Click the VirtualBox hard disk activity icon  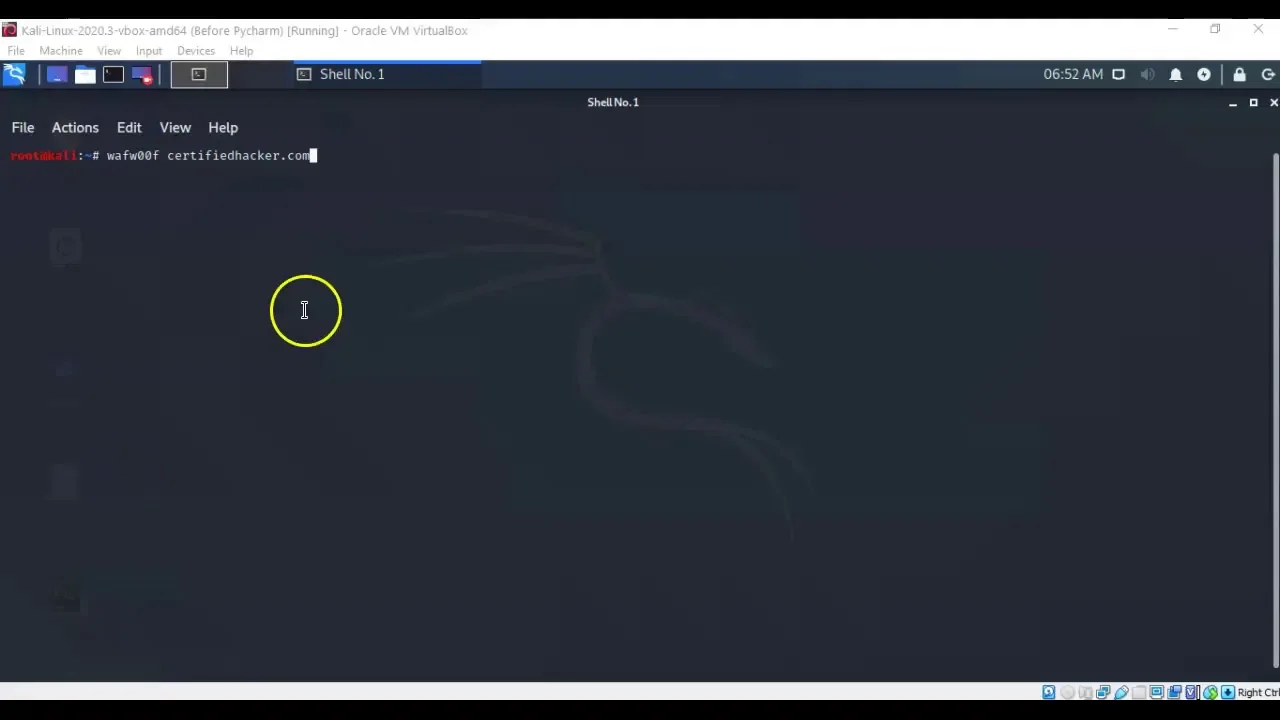[1049, 692]
